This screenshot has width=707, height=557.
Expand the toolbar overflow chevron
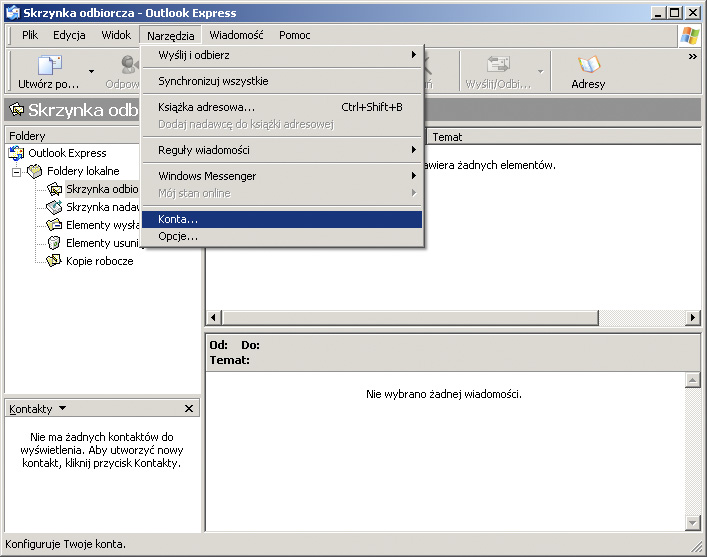tap(693, 56)
